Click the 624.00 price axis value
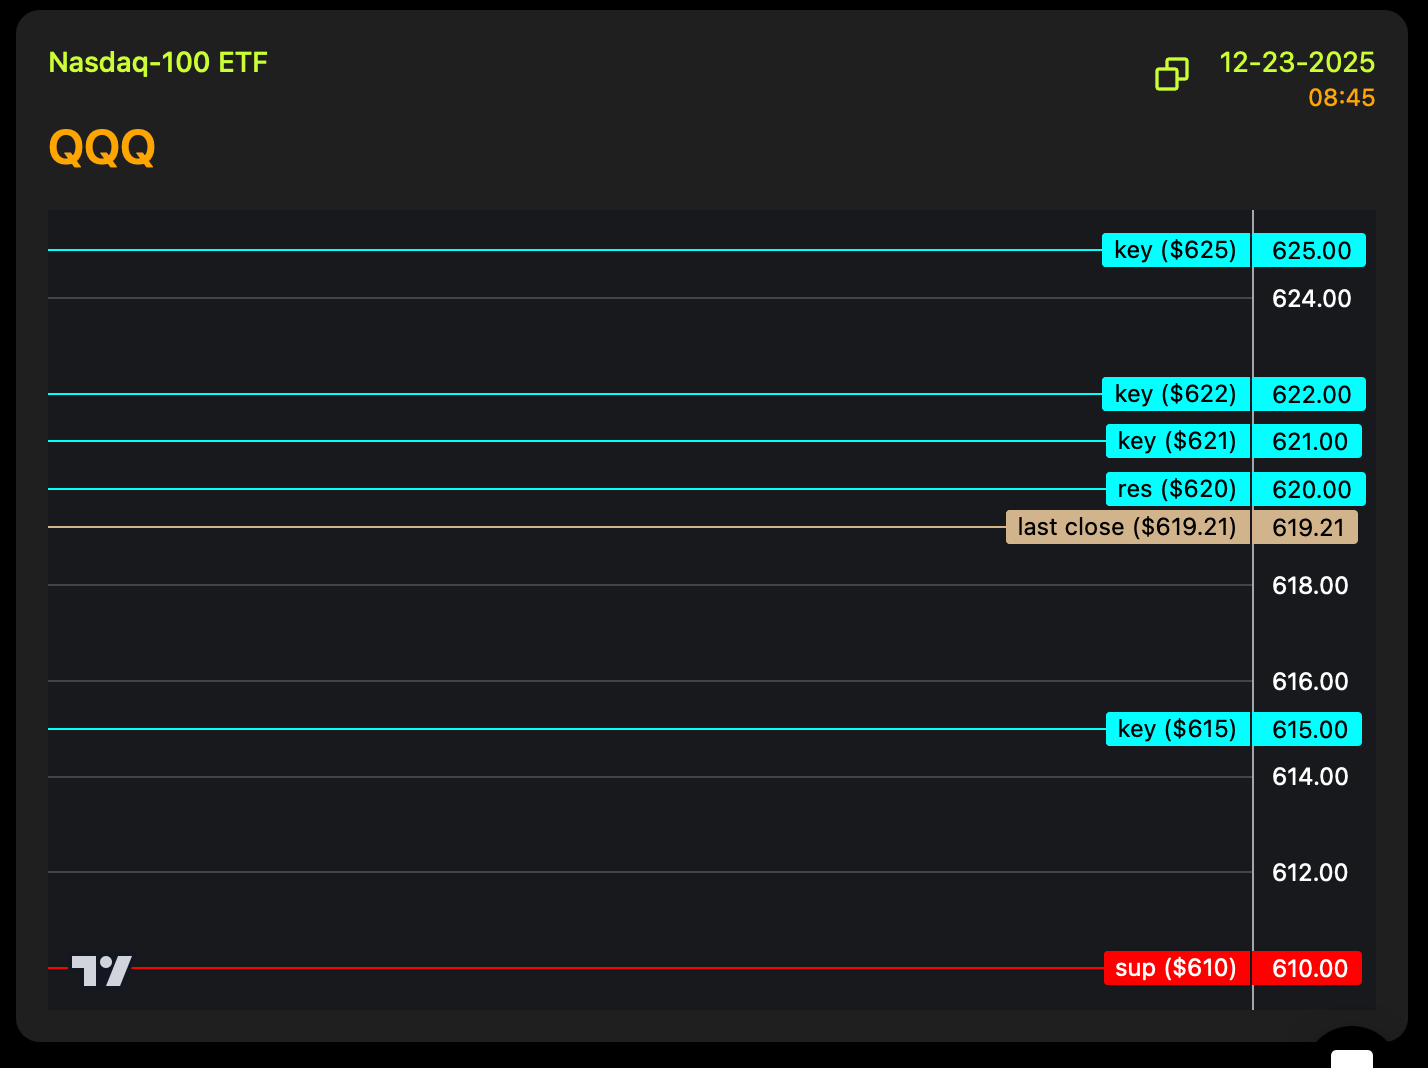The height and width of the screenshot is (1068, 1428). (1311, 299)
